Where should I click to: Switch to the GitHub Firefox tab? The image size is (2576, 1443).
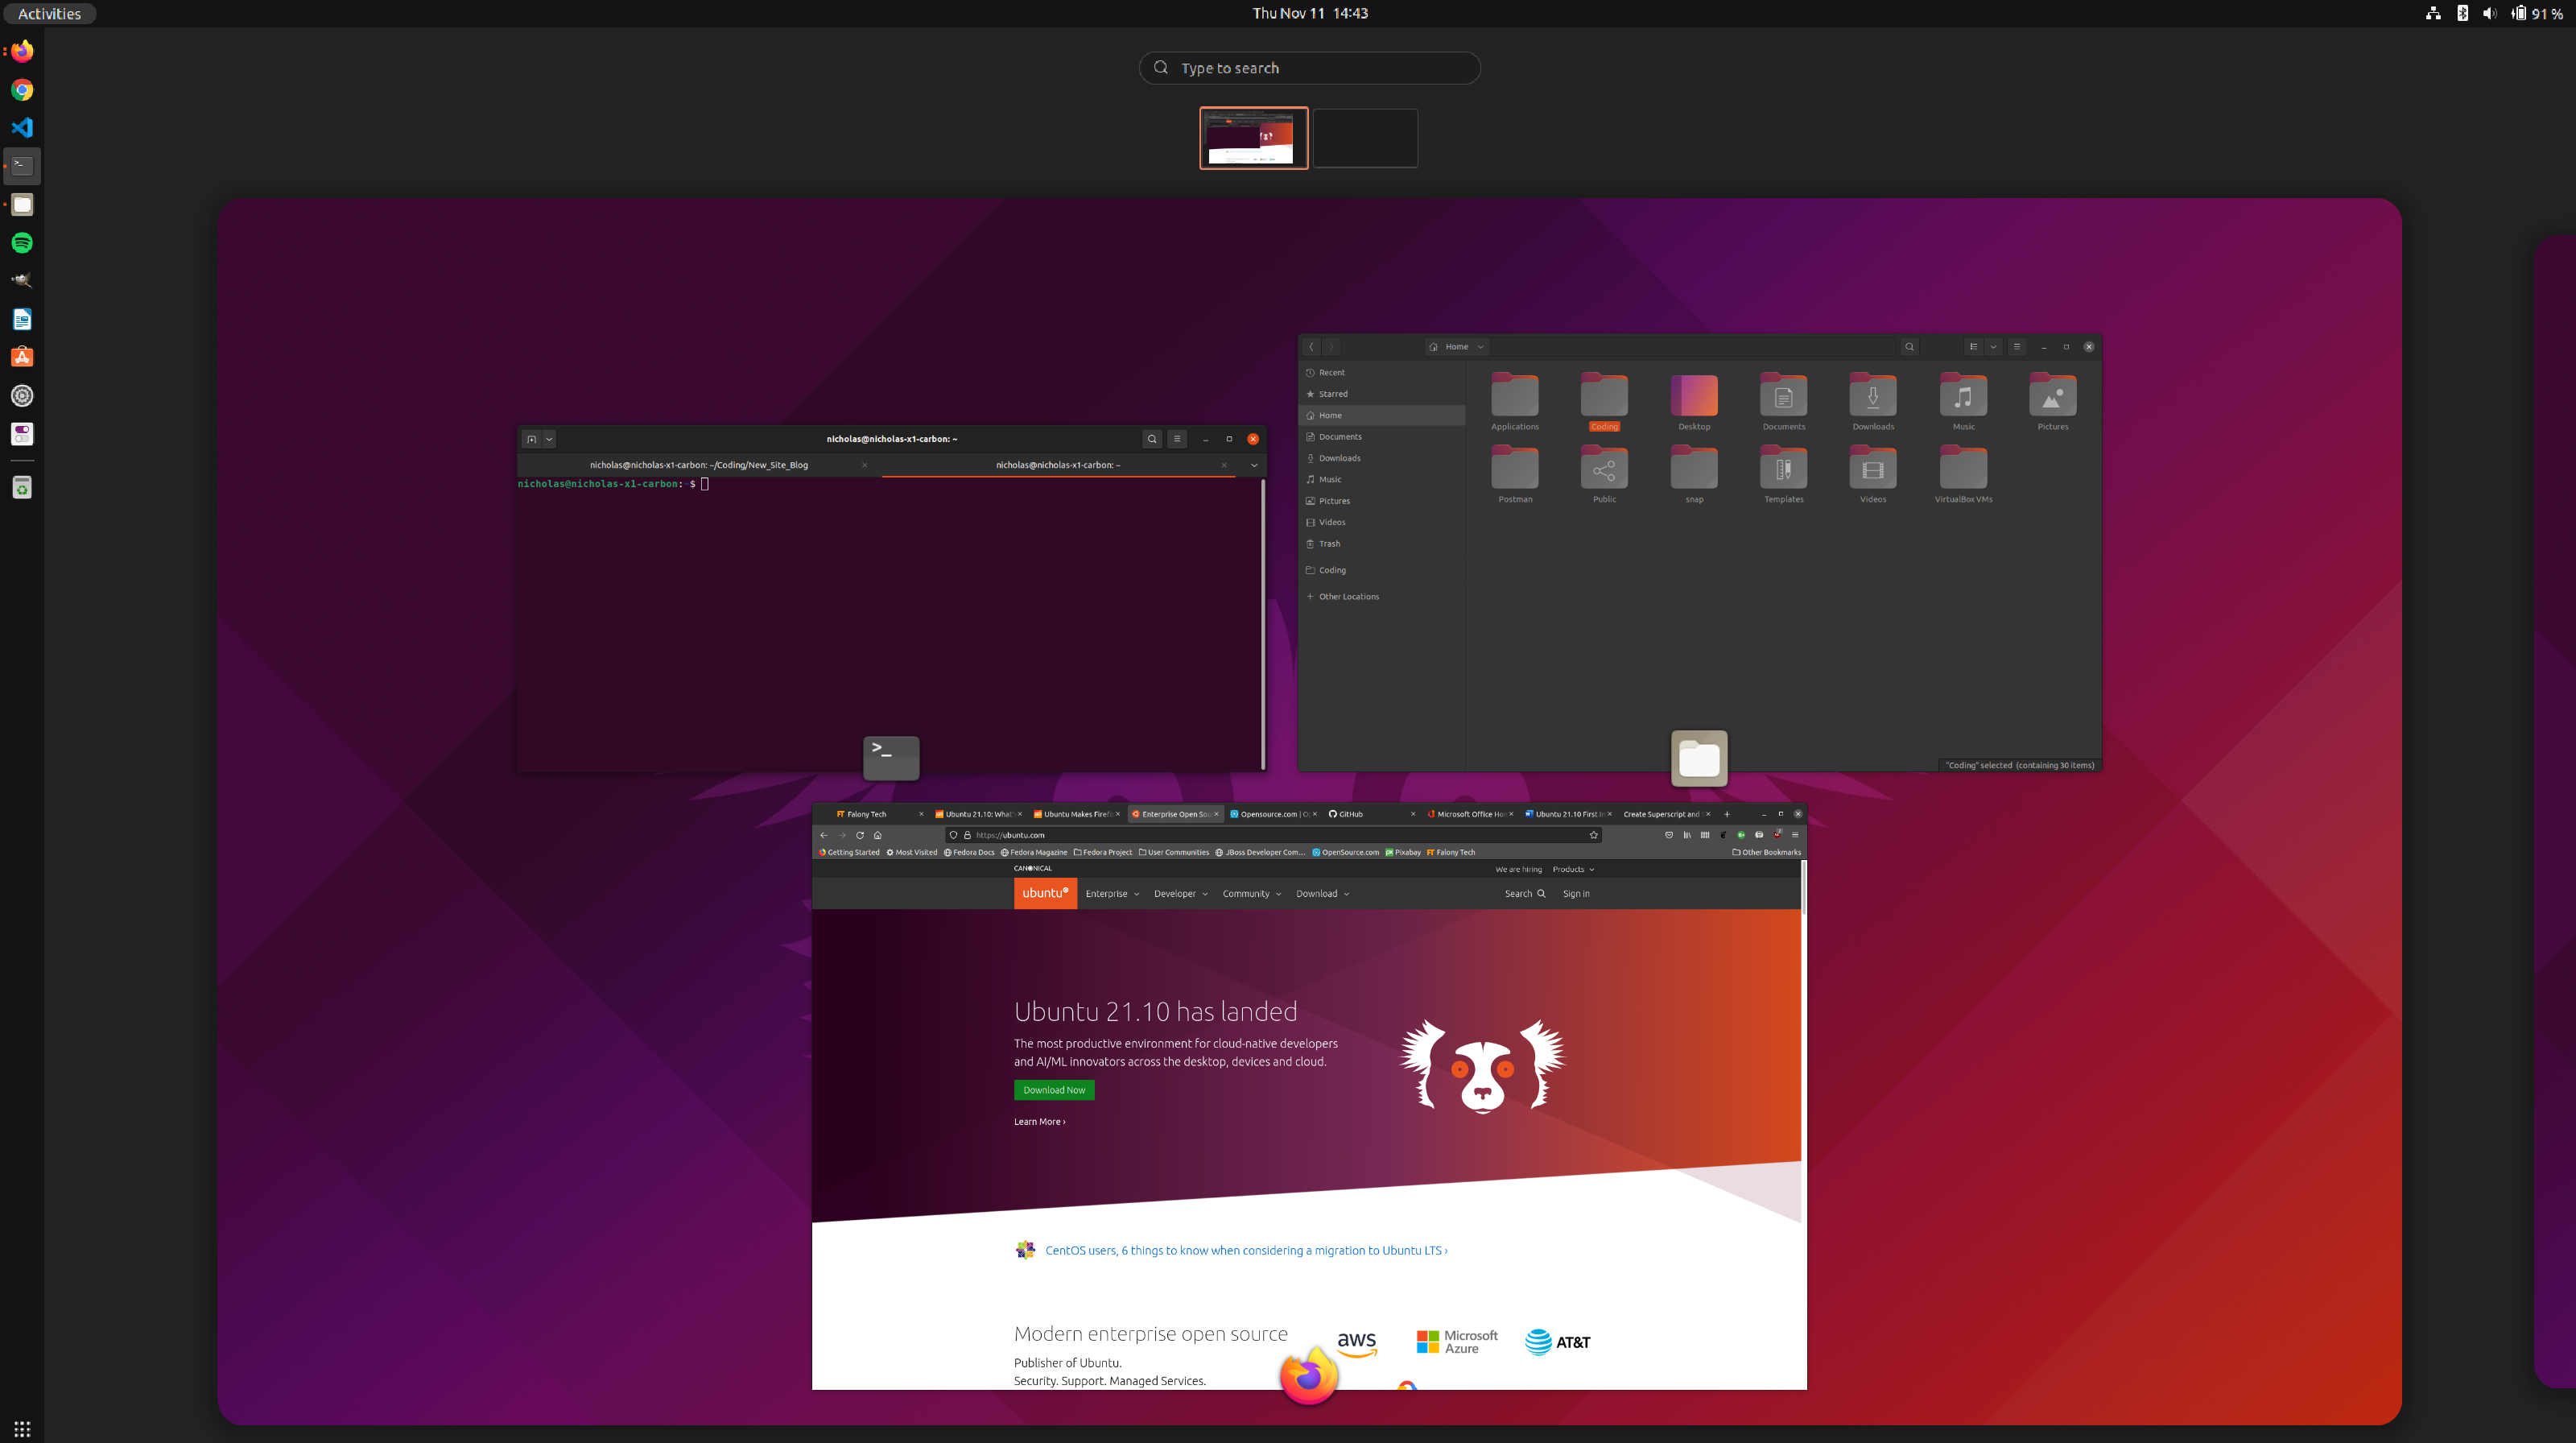click(x=1371, y=814)
